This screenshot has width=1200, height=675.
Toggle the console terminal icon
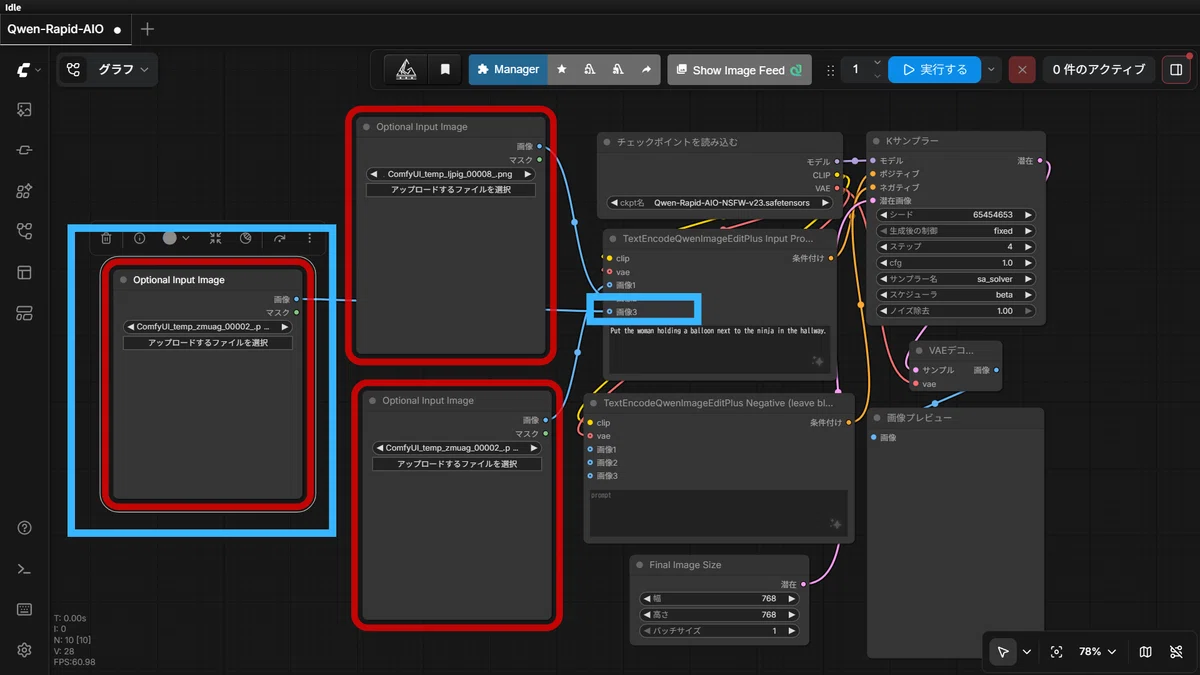(25, 569)
